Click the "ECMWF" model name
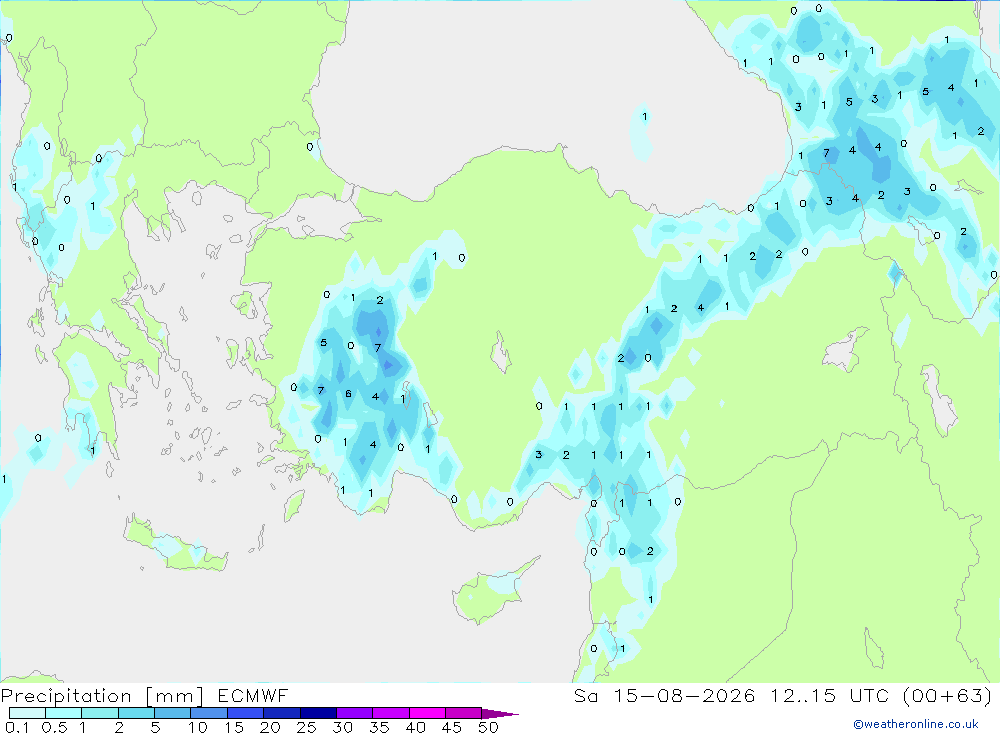 (x=253, y=695)
